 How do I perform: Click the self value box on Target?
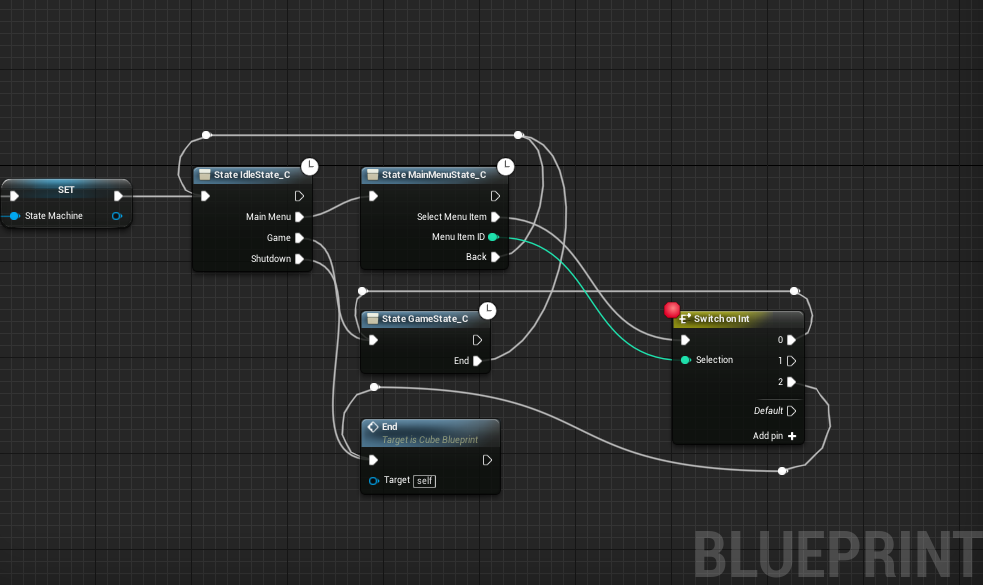424,481
